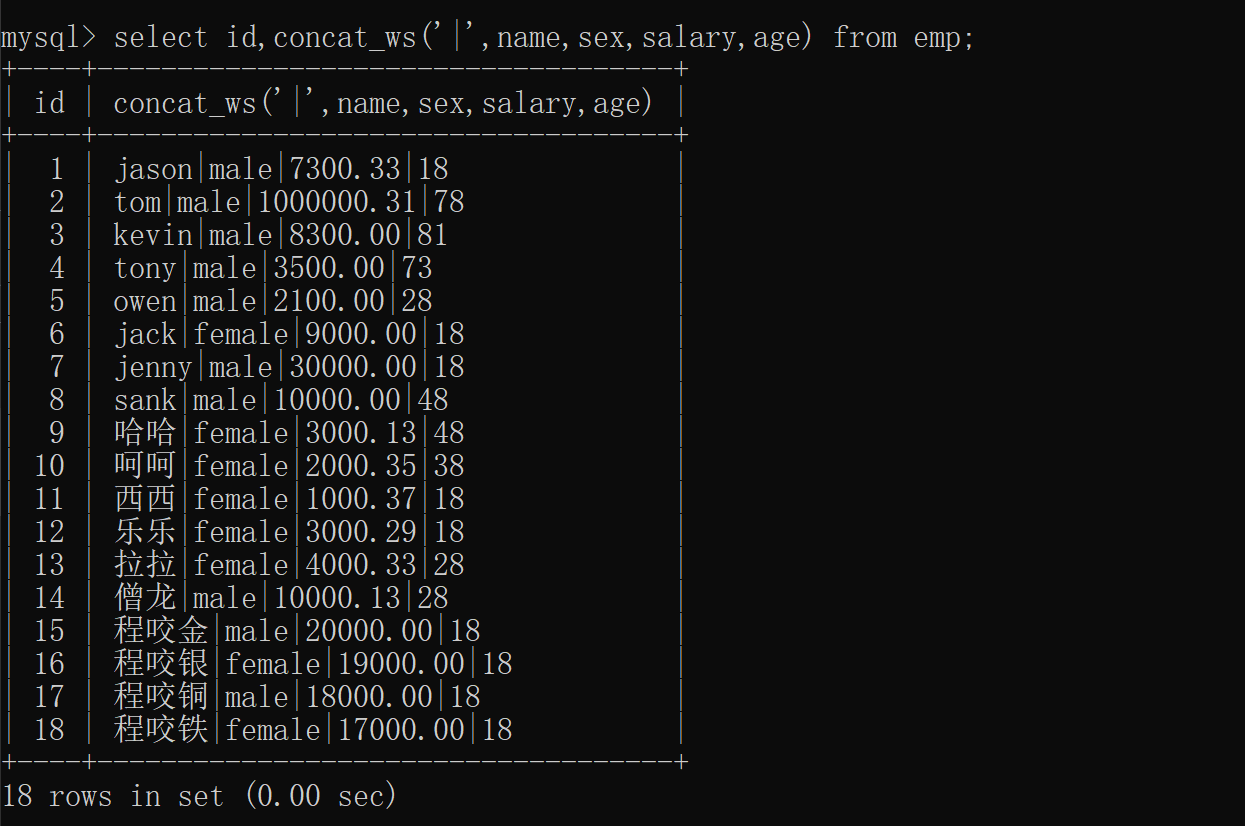Click id value 12 in 乐乐's row

[49, 532]
